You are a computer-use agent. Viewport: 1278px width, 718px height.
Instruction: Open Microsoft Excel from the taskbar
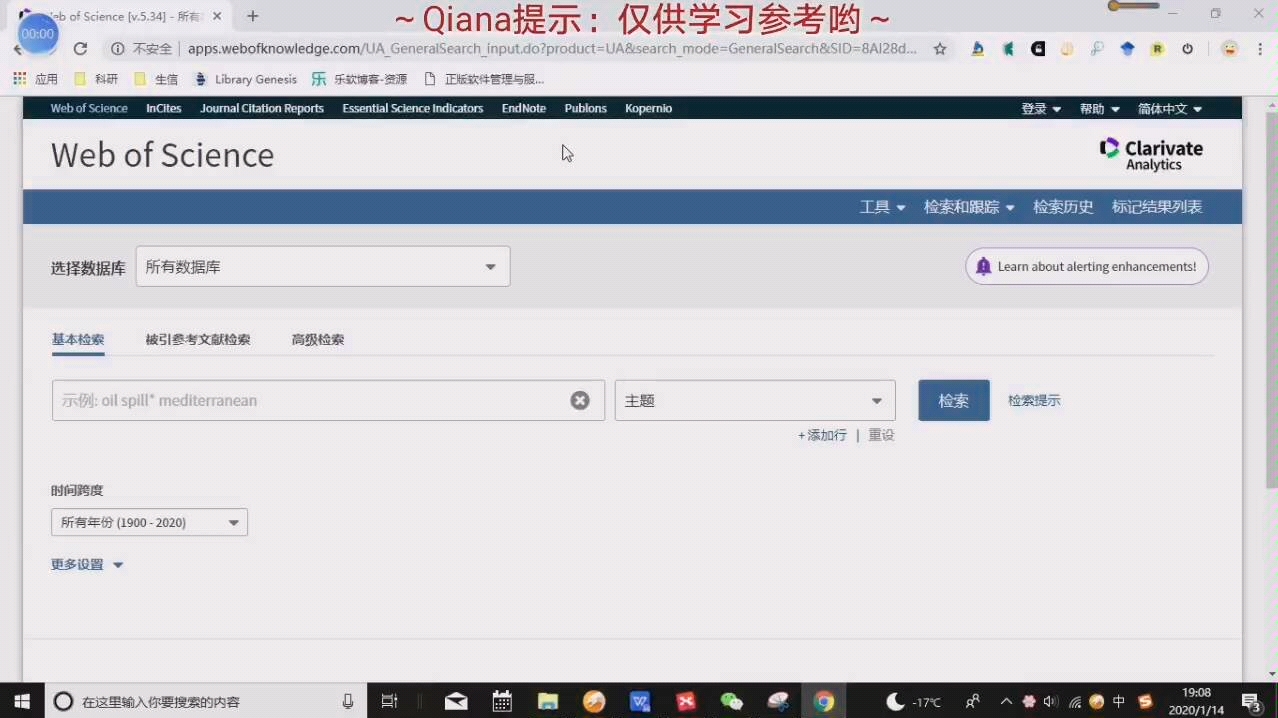(685, 701)
